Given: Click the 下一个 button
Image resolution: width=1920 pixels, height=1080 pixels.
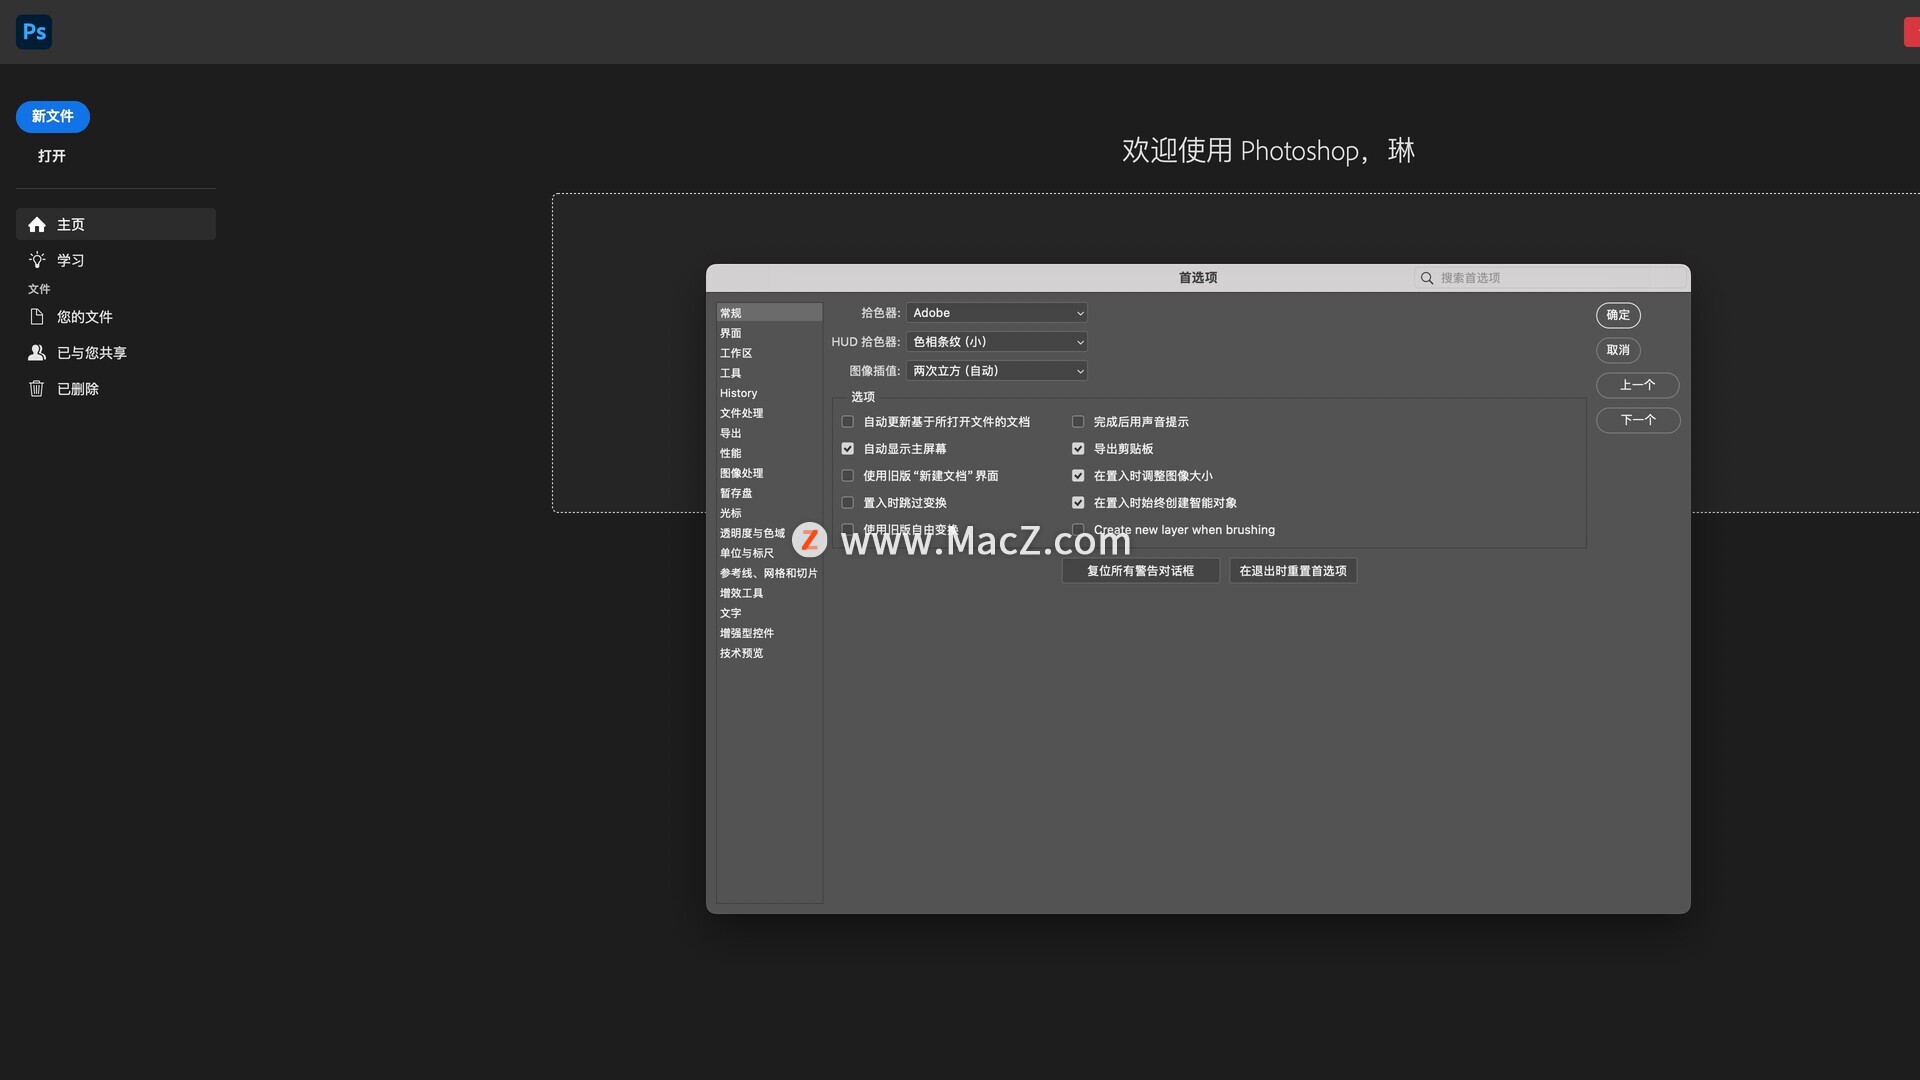Looking at the screenshot, I should (1638, 420).
